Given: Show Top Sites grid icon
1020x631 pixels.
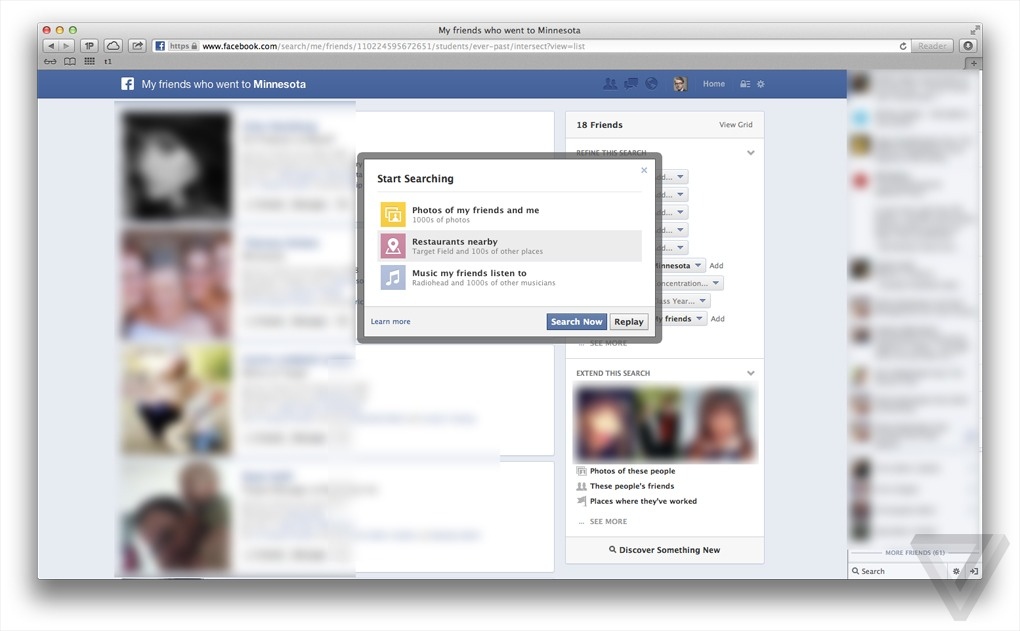Looking at the screenshot, I should (x=90, y=62).
